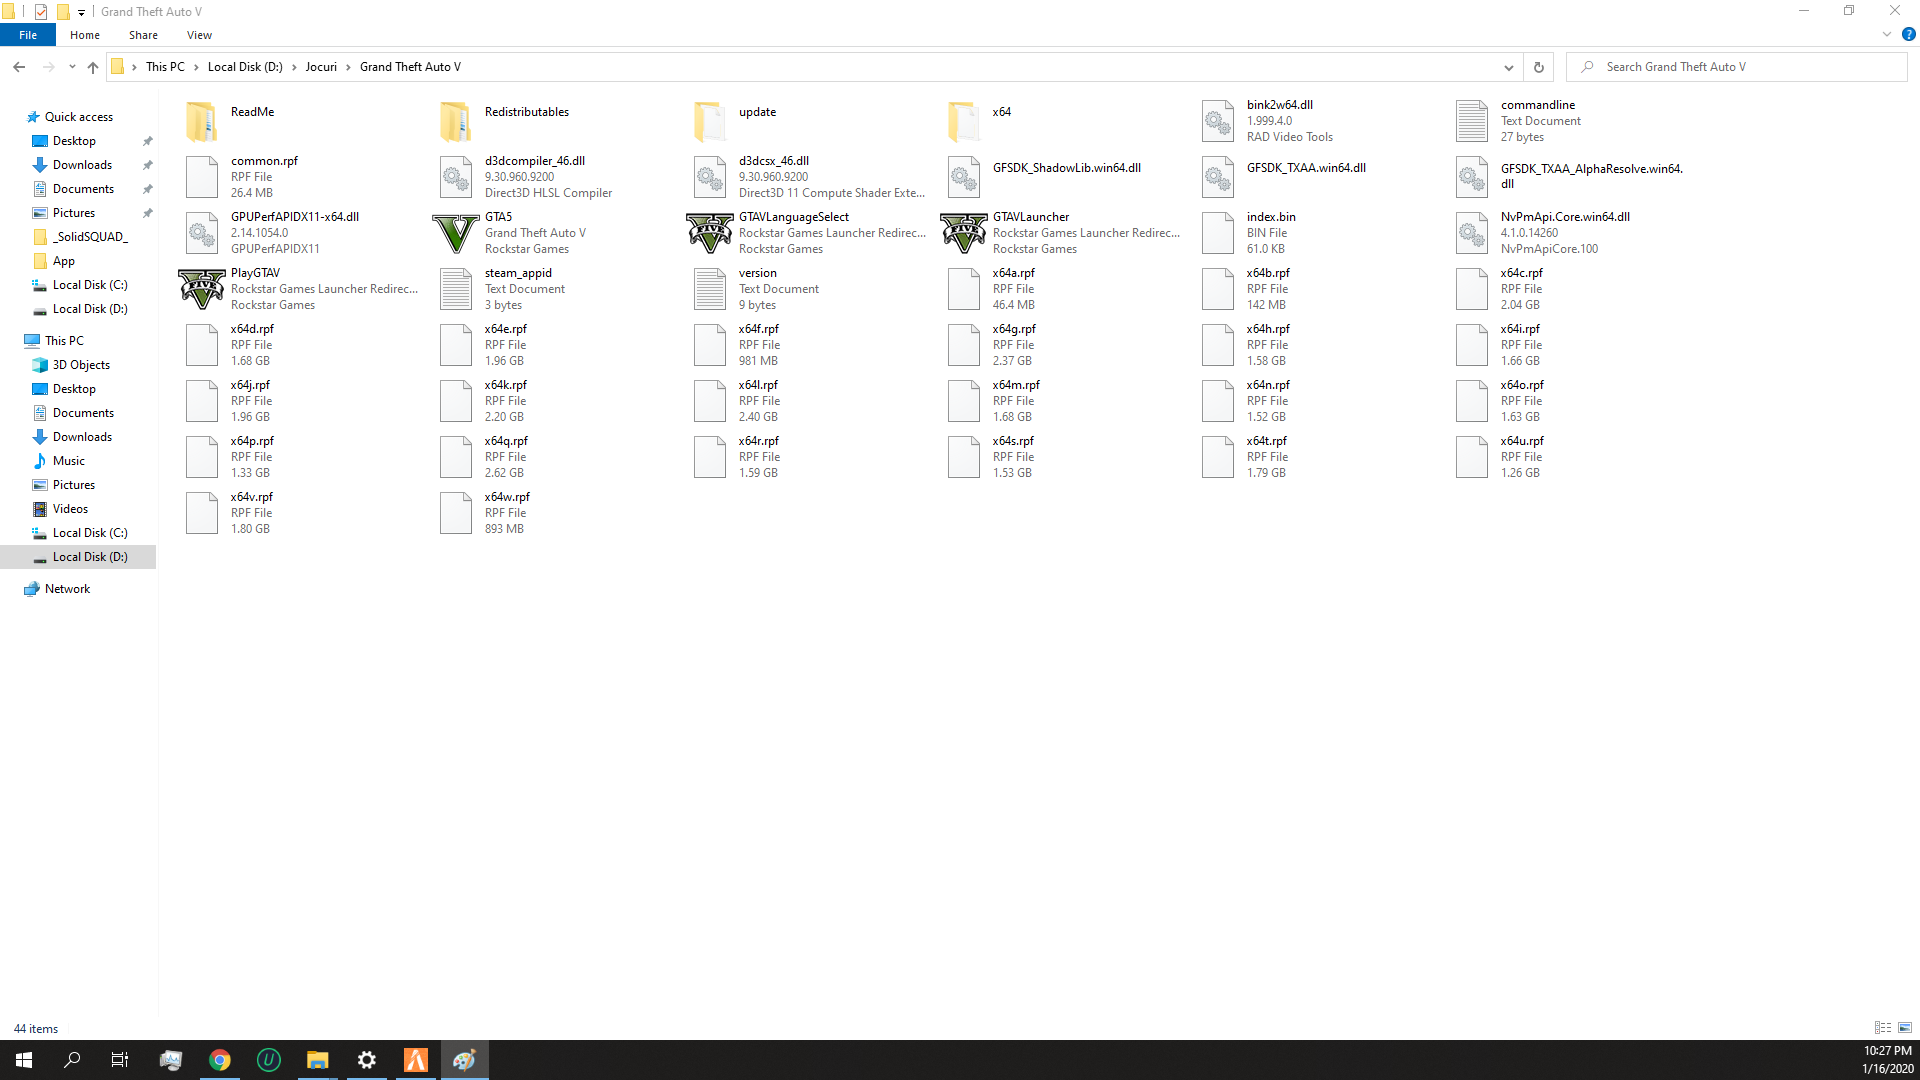Open the Explorer Help icon
The height and width of the screenshot is (1080, 1920).
click(x=1908, y=34)
